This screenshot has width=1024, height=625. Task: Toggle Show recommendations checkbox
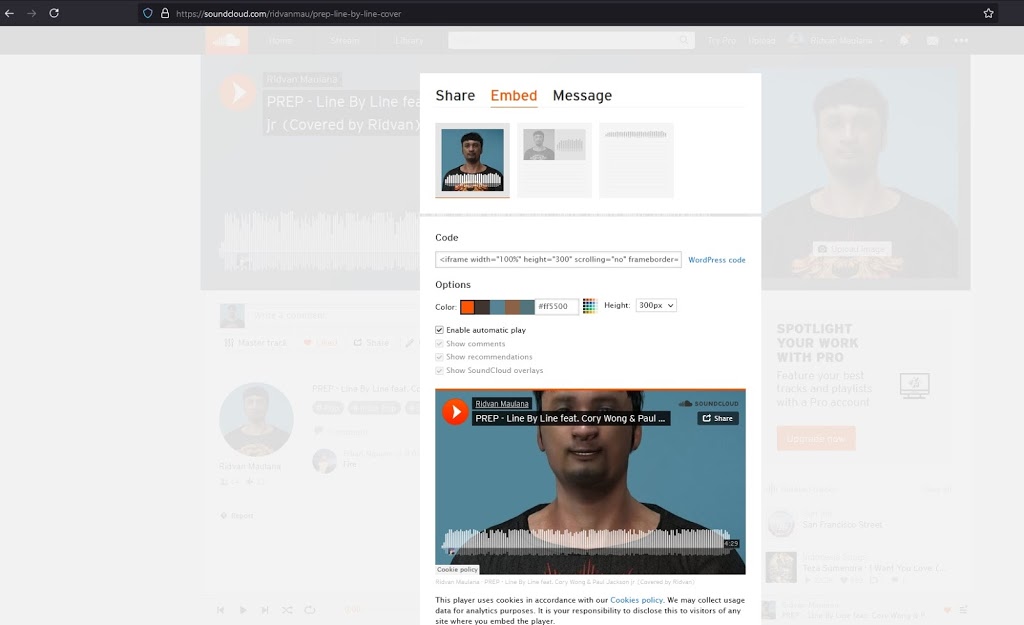coord(440,357)
